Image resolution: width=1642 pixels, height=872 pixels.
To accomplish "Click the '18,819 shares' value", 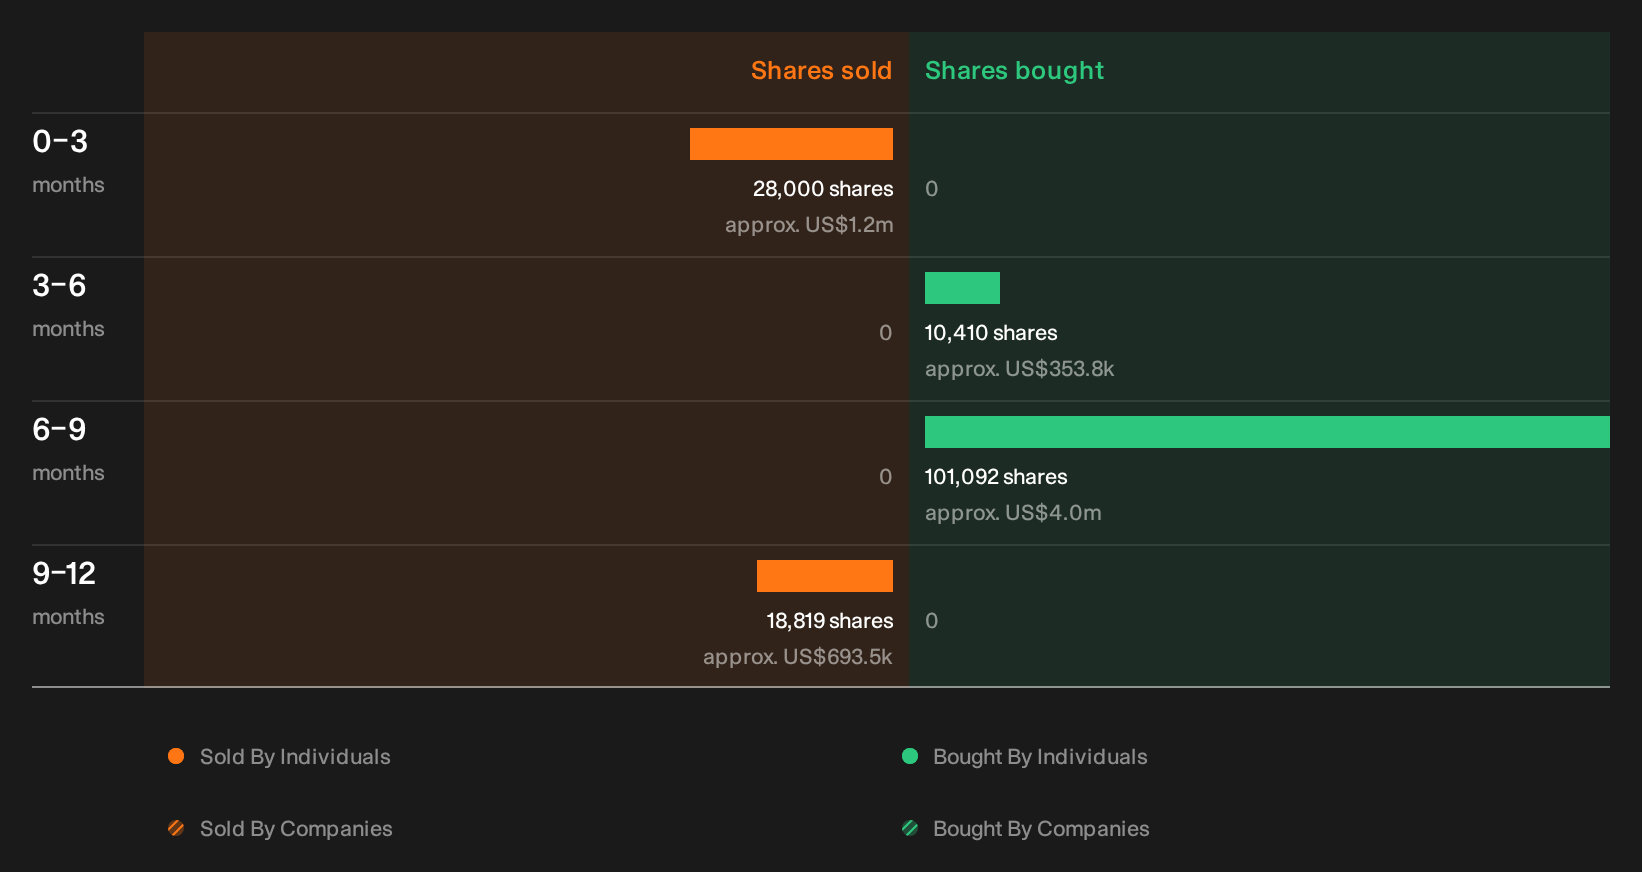I will [830, 621].
